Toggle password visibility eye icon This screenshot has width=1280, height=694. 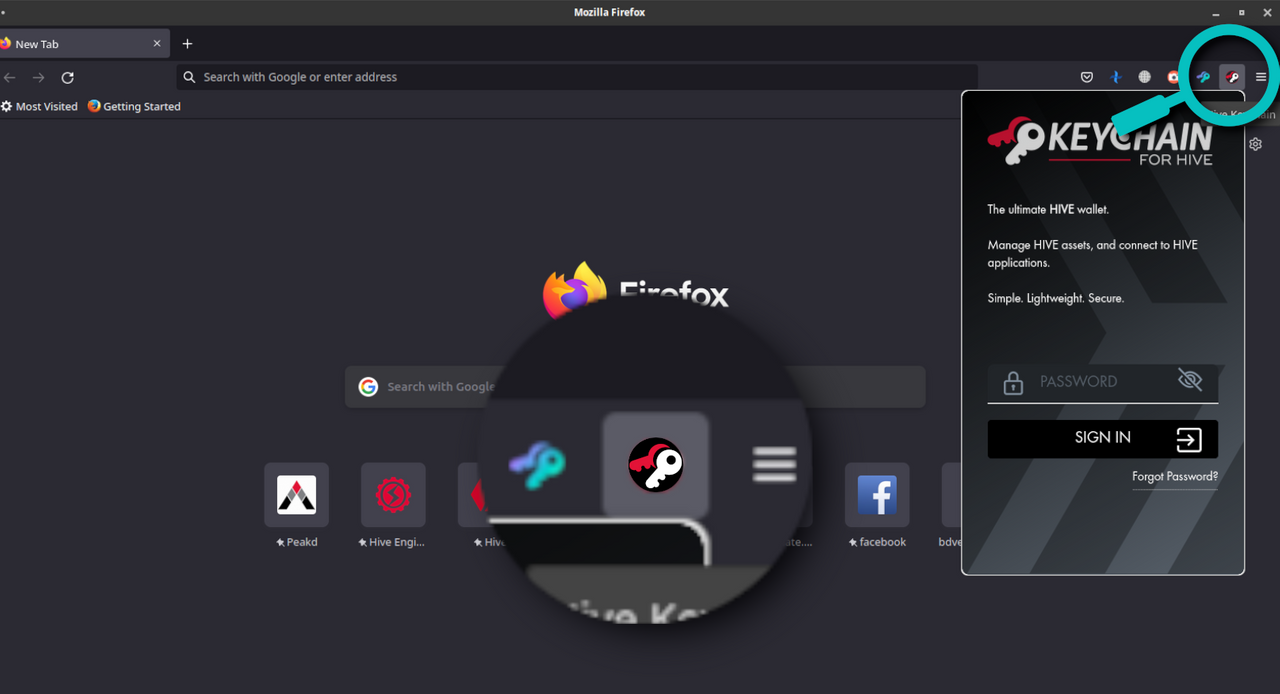pos(1189,380)
